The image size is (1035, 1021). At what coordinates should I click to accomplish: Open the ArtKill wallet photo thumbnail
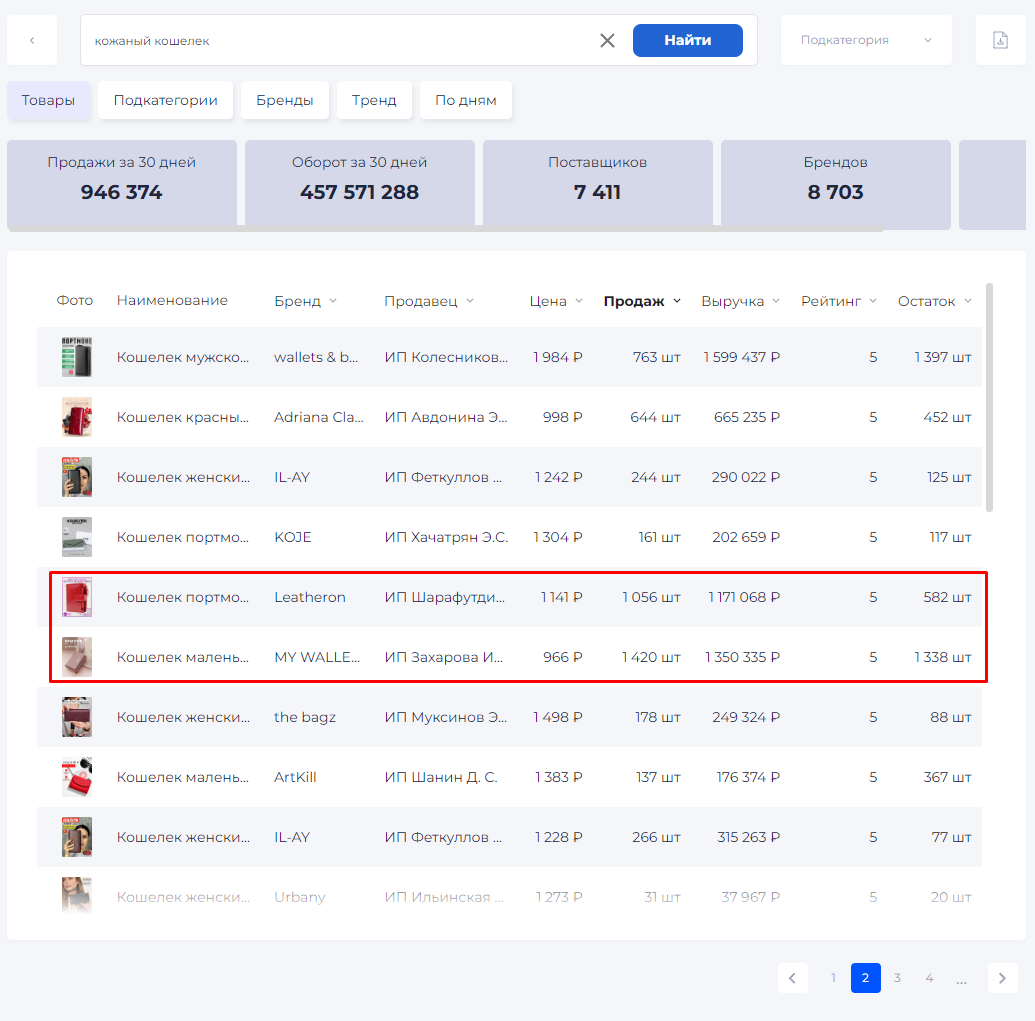coord(77,777)
